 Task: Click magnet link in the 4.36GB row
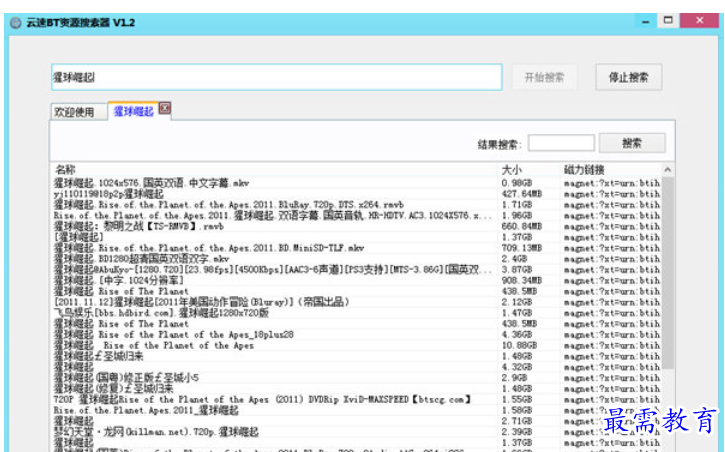pyautogui.click(x=612, y=335)
